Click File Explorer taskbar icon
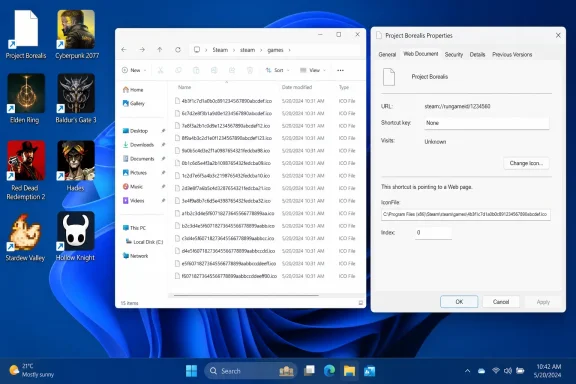Screen dimensions: 576x384 click(x=349, y=371)
